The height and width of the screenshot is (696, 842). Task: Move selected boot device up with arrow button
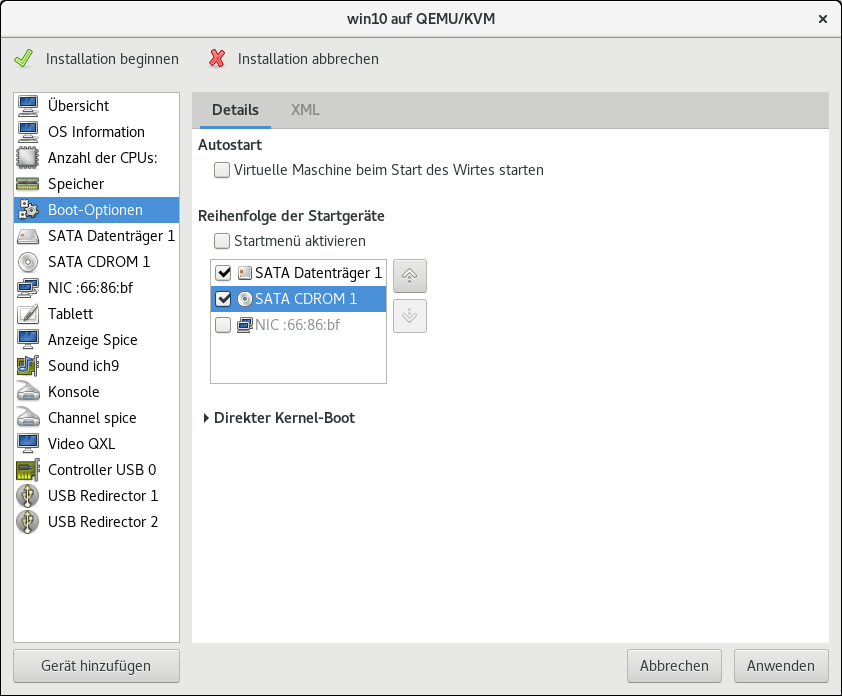click(410, 276)
